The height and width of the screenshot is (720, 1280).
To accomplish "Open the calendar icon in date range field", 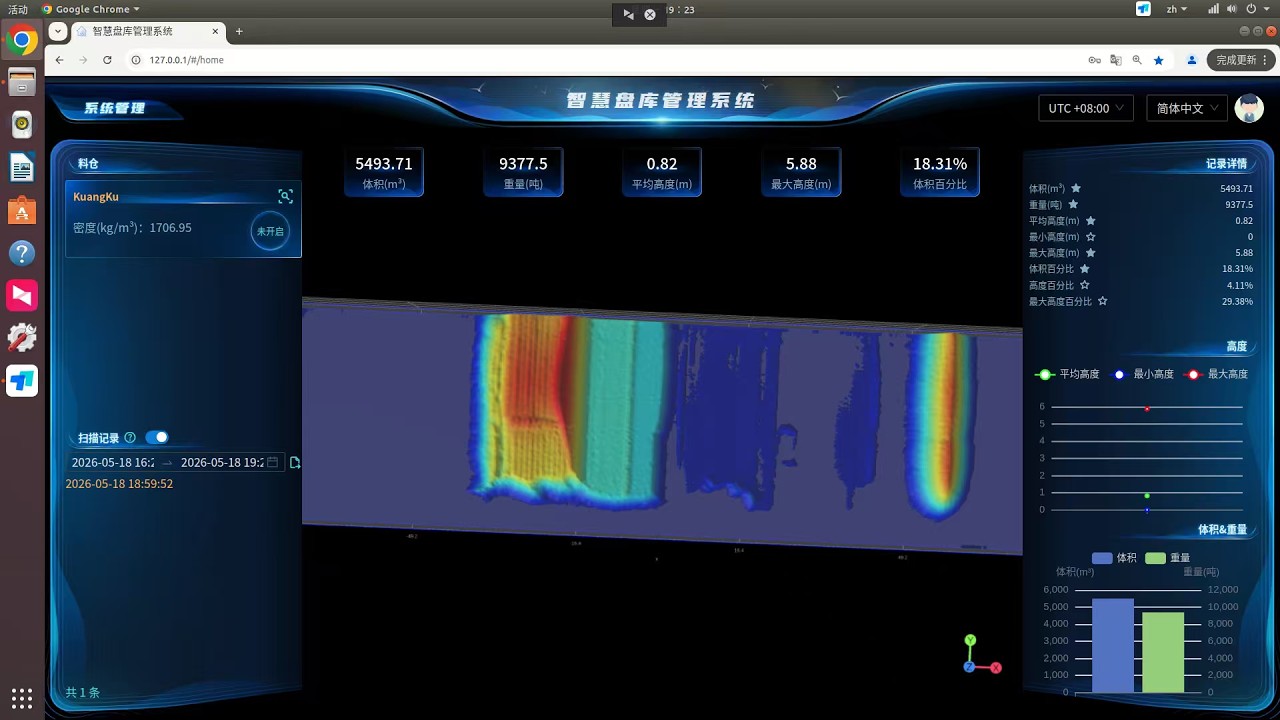I will [273, 462].
